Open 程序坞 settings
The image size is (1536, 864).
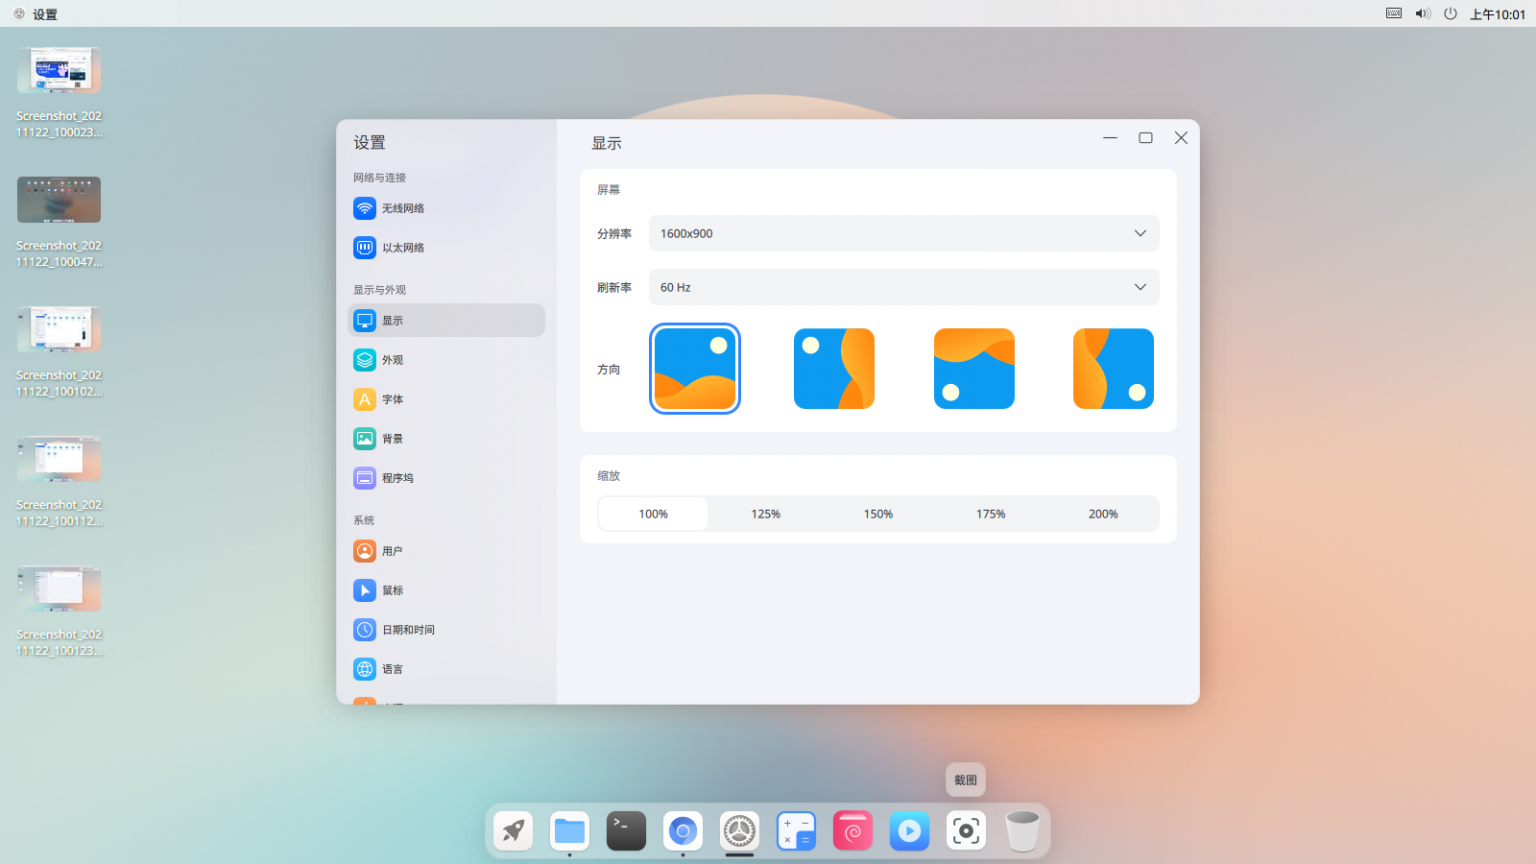point(396,477)
